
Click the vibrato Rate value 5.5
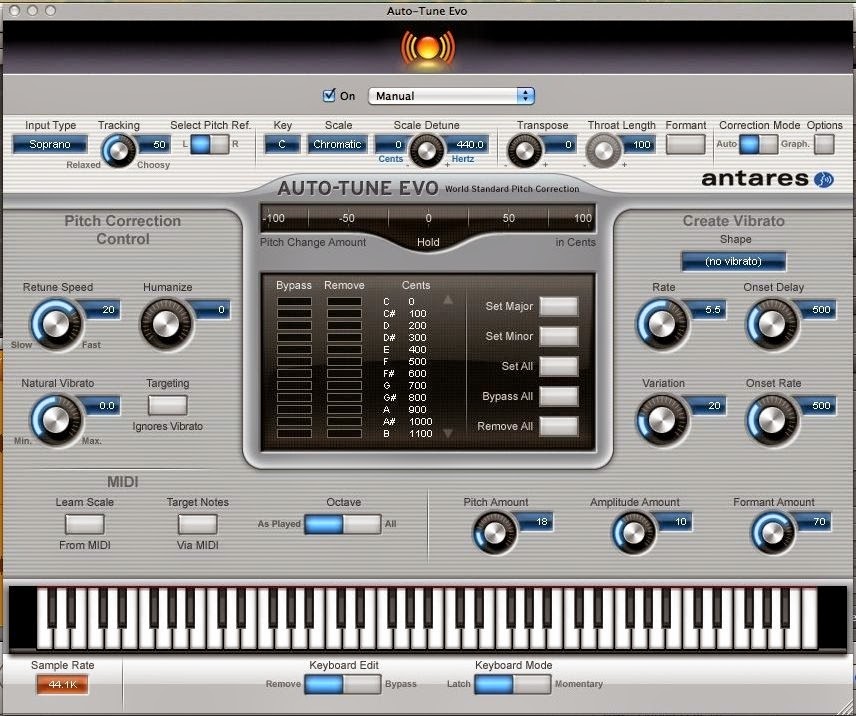(709, 309)
